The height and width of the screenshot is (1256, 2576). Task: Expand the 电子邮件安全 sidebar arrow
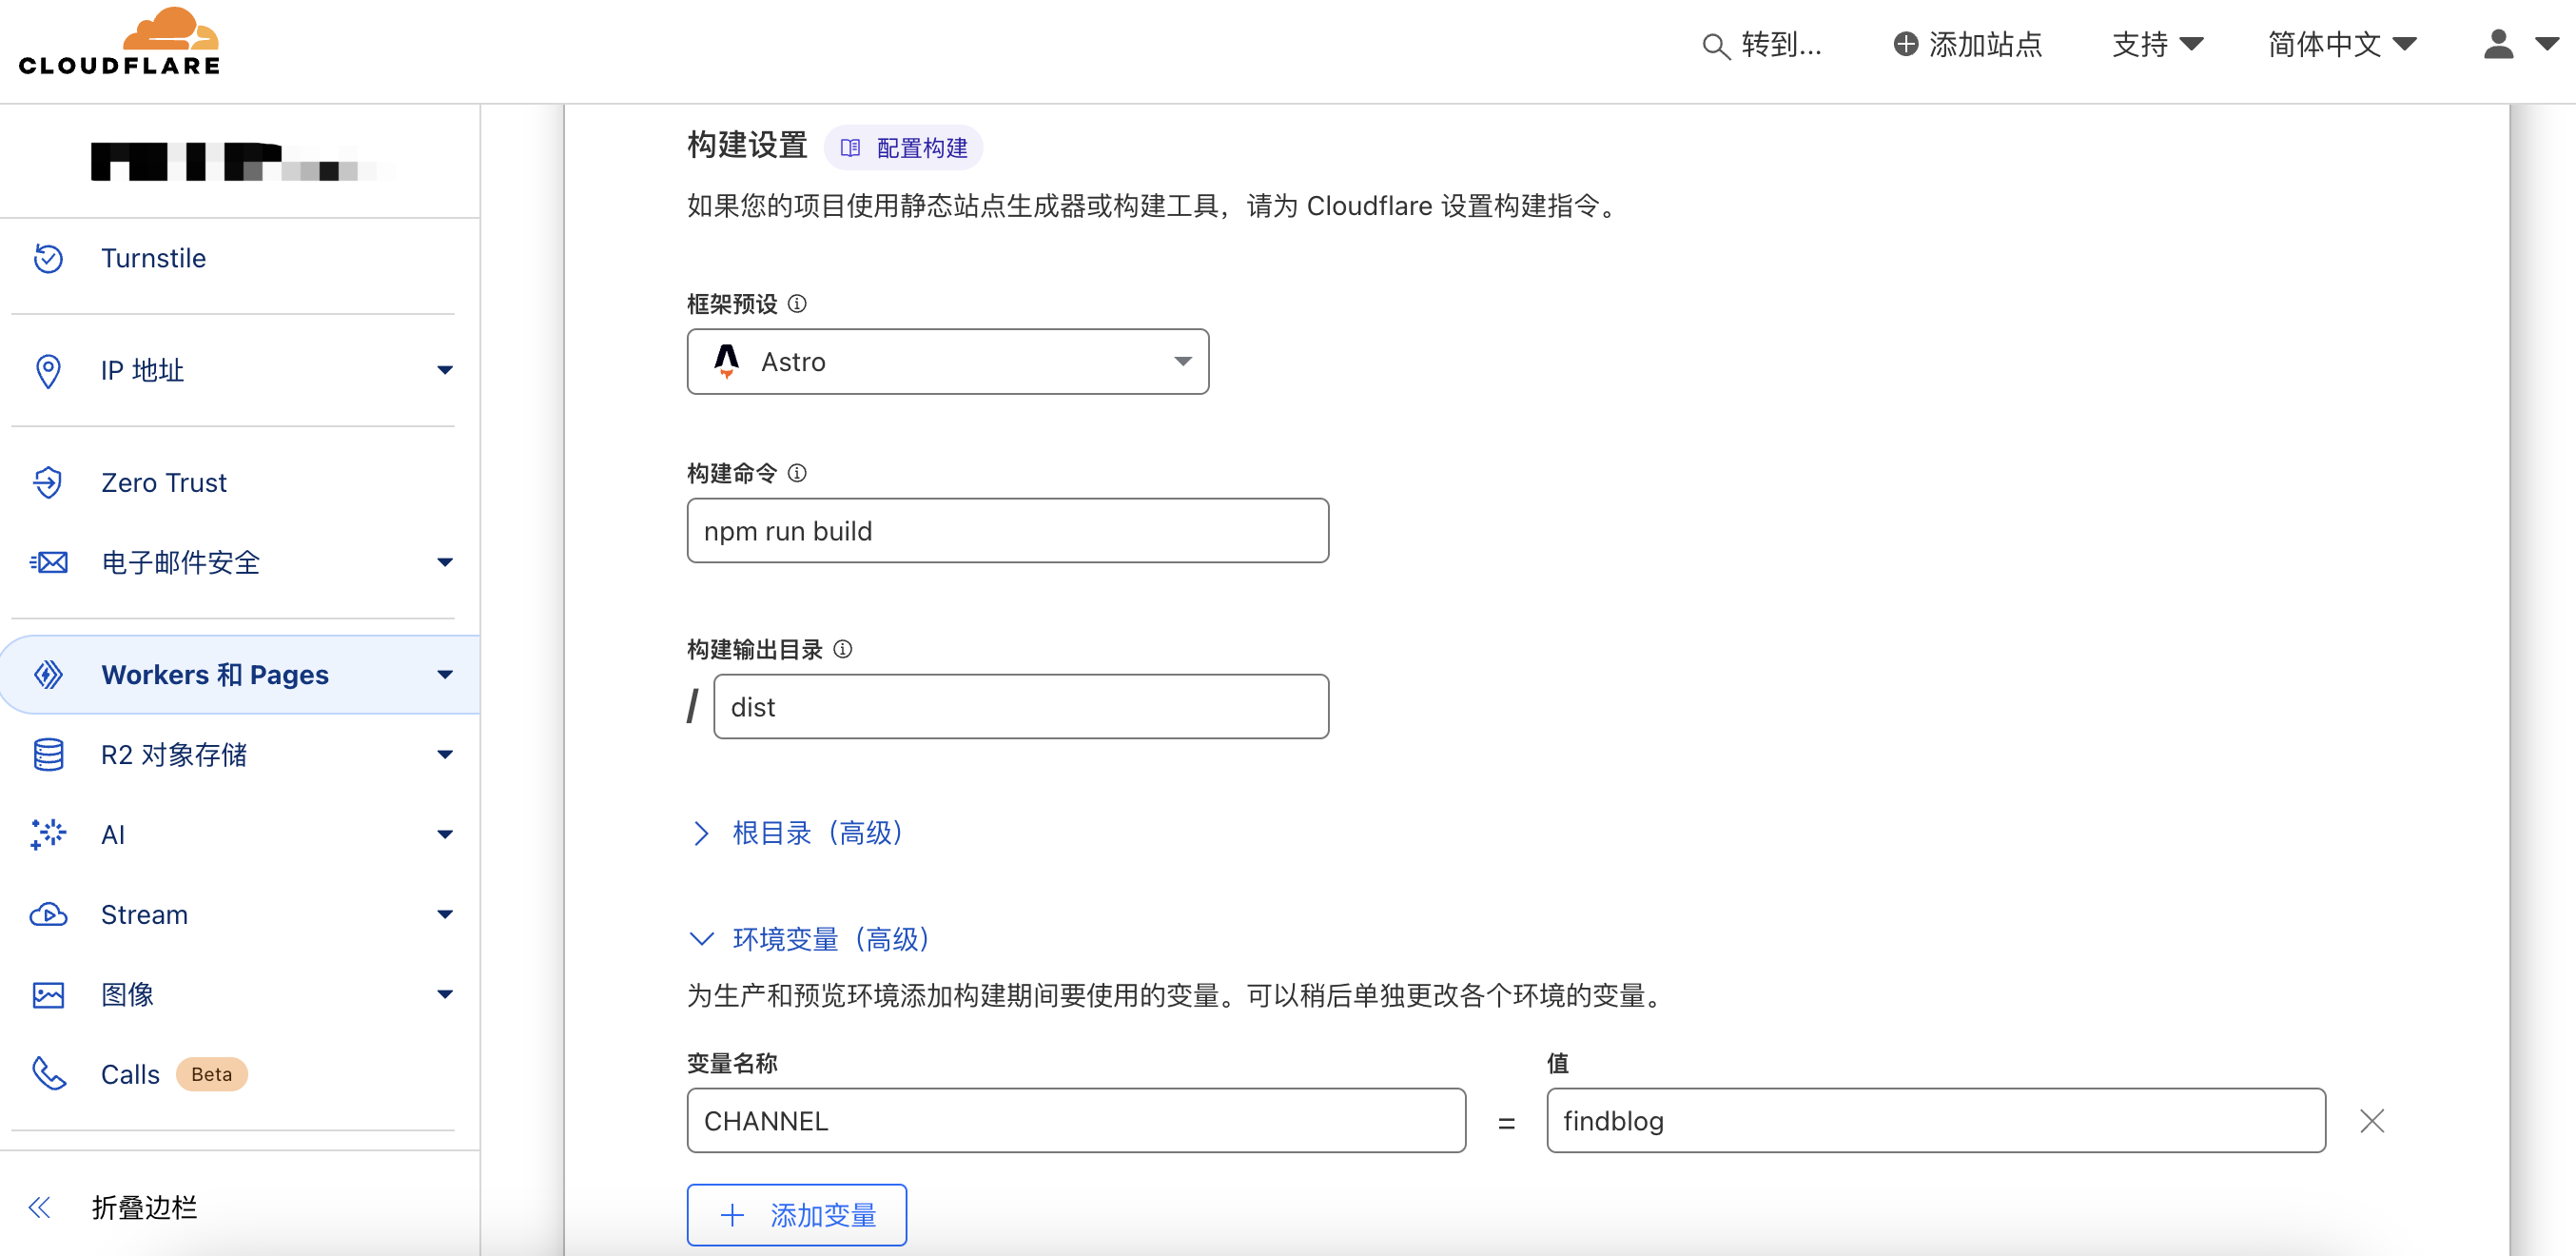[x=445, y=562]
